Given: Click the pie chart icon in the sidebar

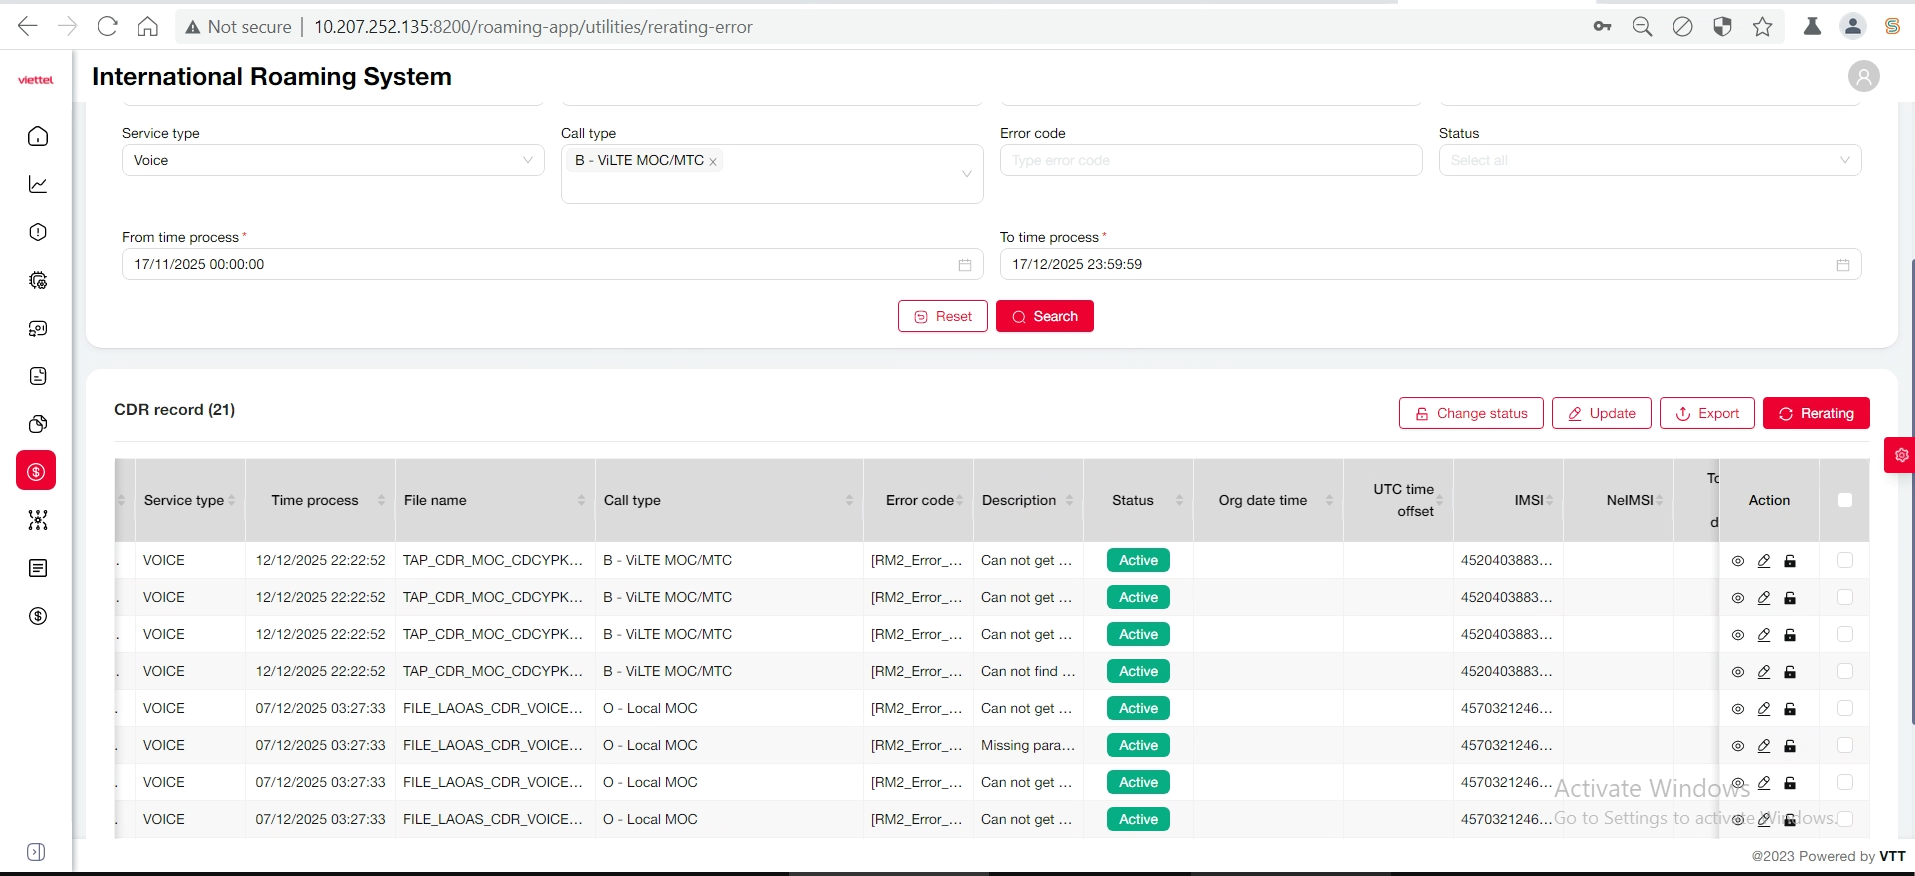Looking at the screenshot, I should click(38, 424).
